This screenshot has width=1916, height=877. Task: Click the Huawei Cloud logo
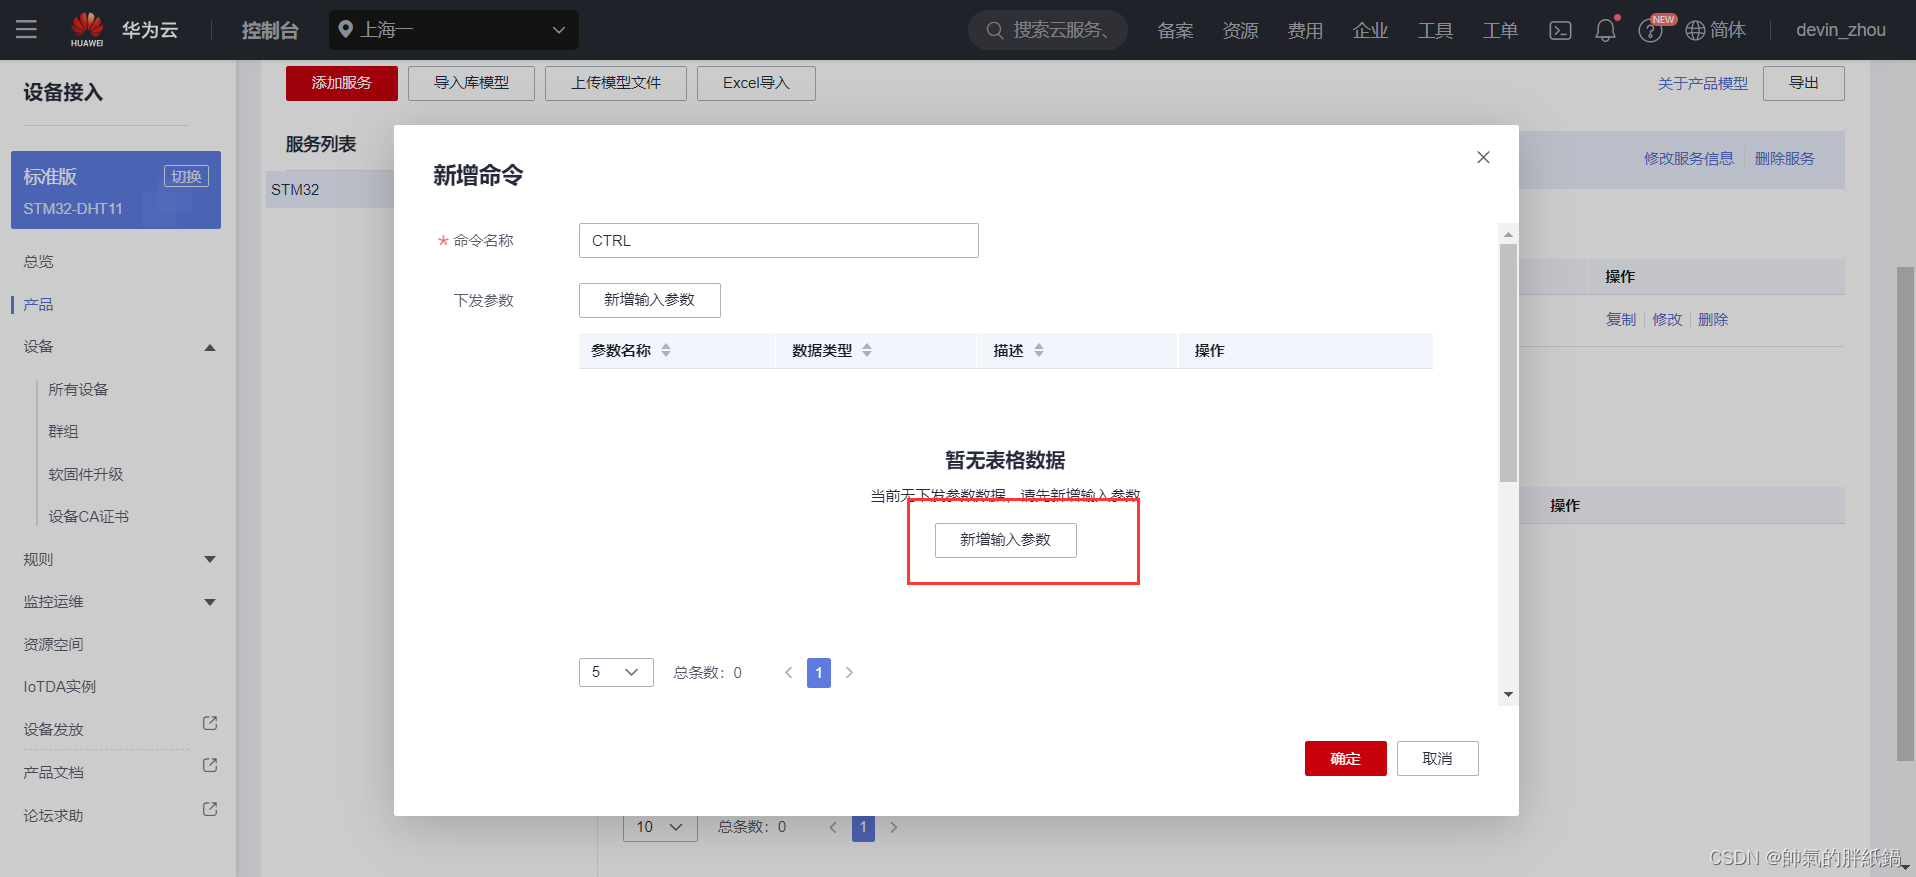click(x=87, y=29)
